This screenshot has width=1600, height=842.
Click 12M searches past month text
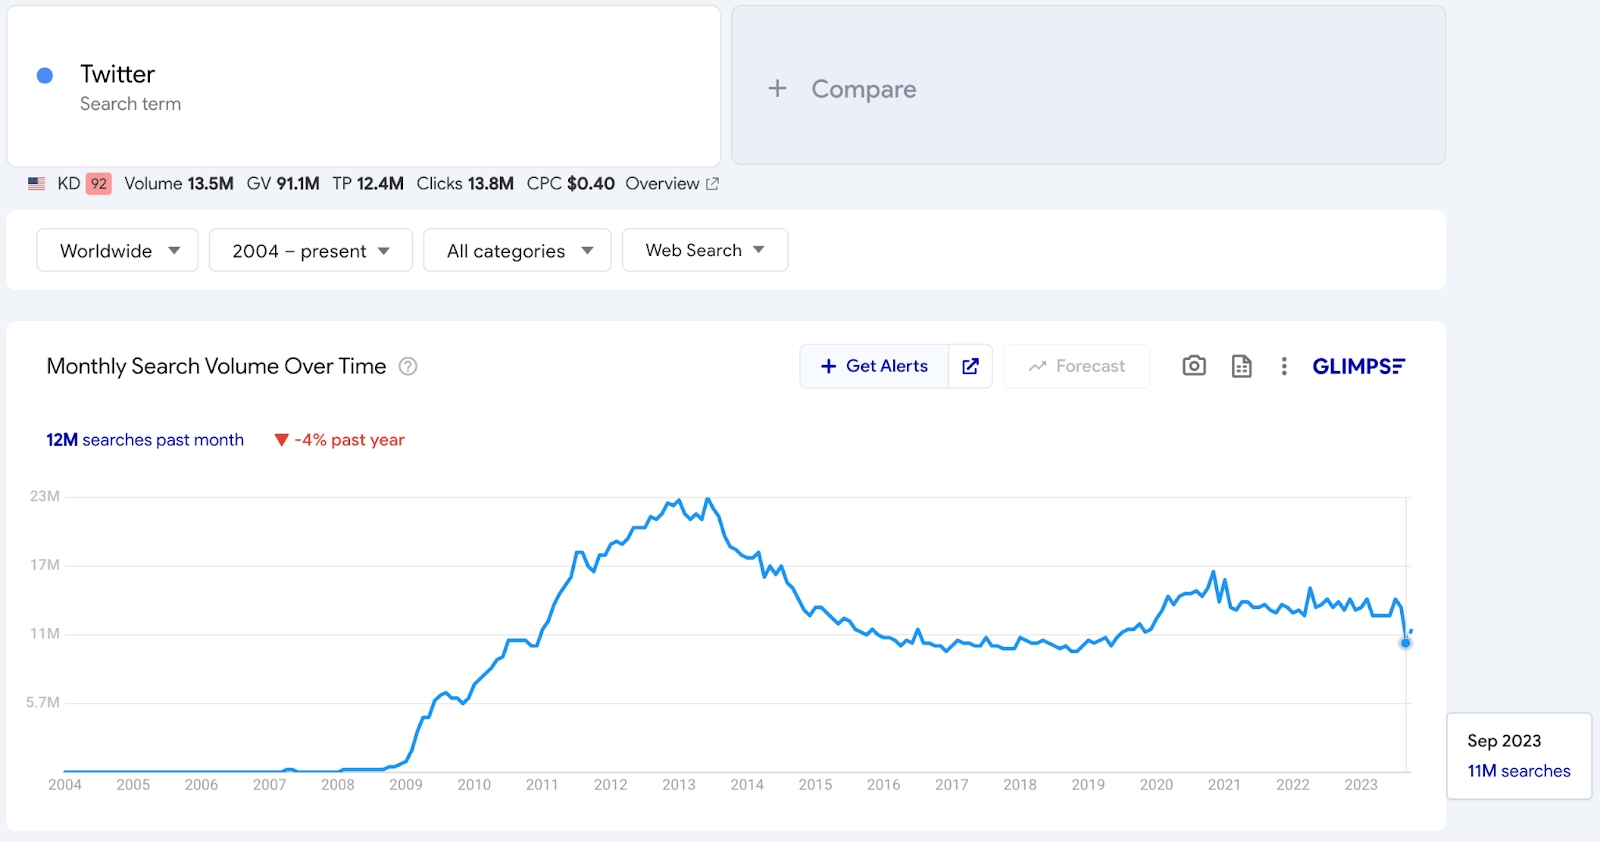(145, 440)
